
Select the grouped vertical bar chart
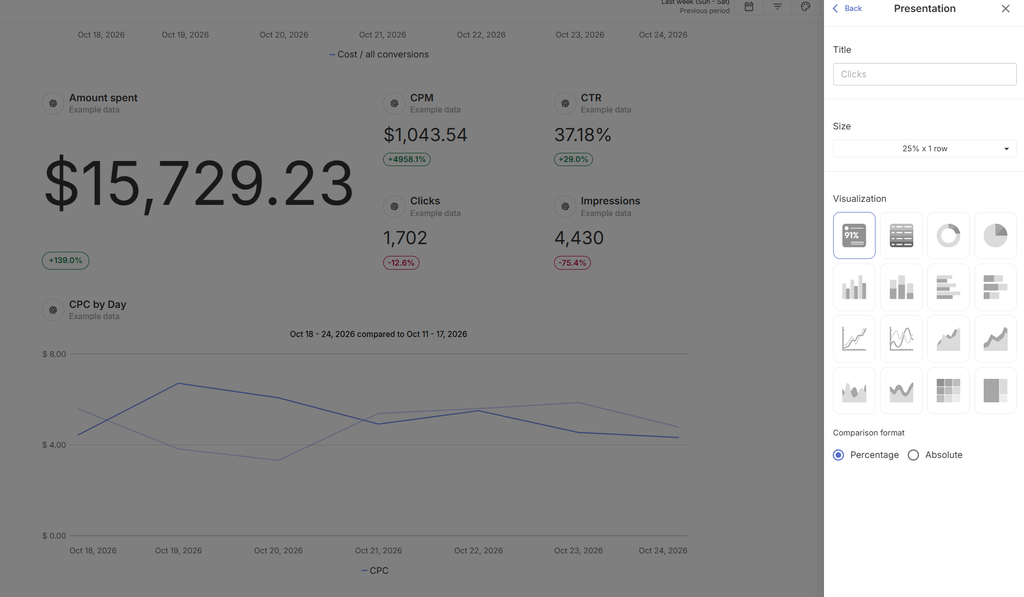(x=854, y=287)
